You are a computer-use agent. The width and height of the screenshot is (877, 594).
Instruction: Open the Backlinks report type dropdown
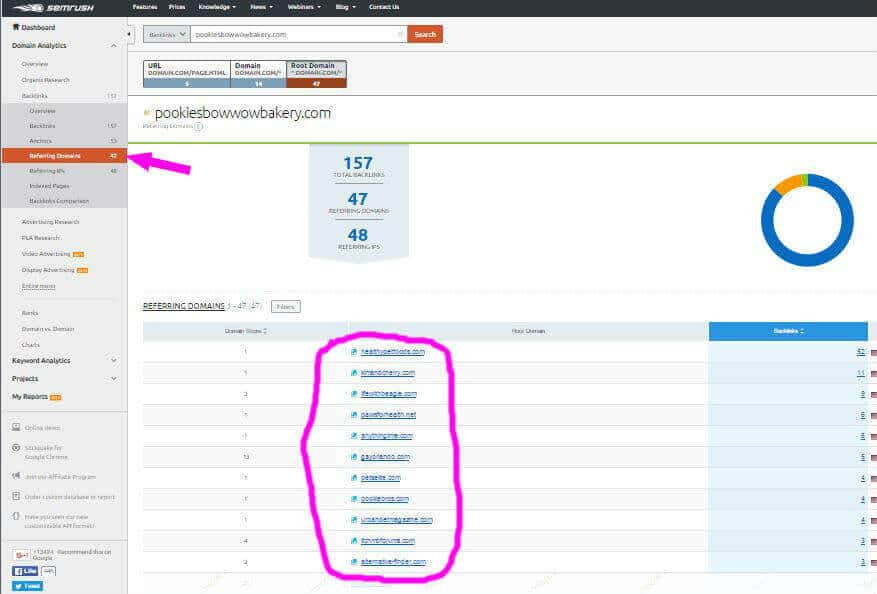point(167,34)
